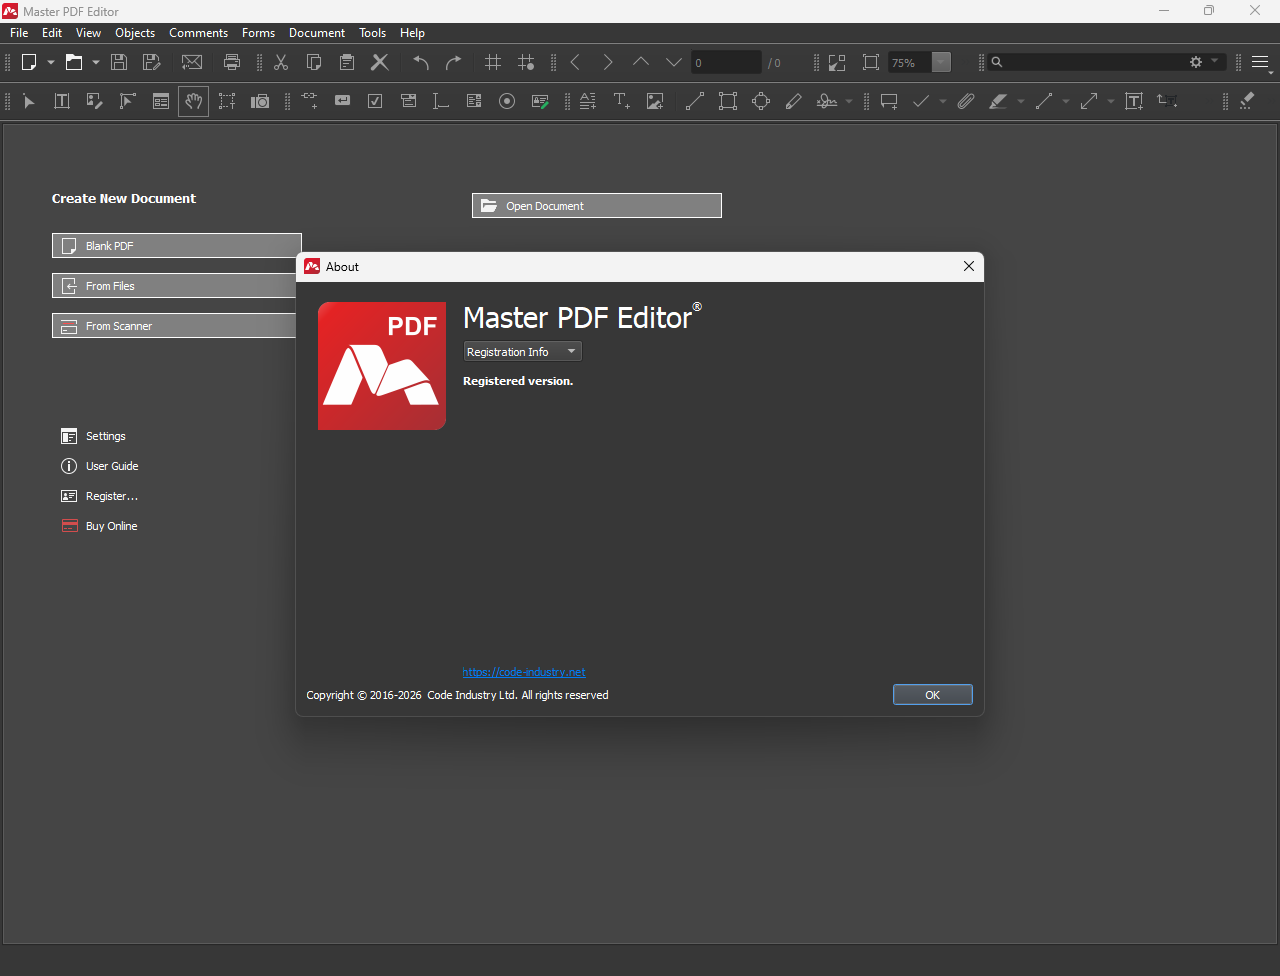
Task: Open the User Guide link
Action: tap(99, 466)
